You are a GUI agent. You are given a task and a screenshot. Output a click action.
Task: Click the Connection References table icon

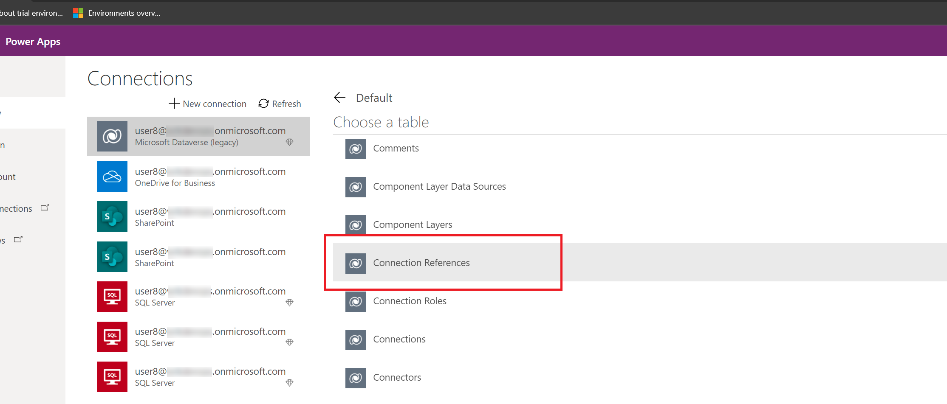point(356,263)
